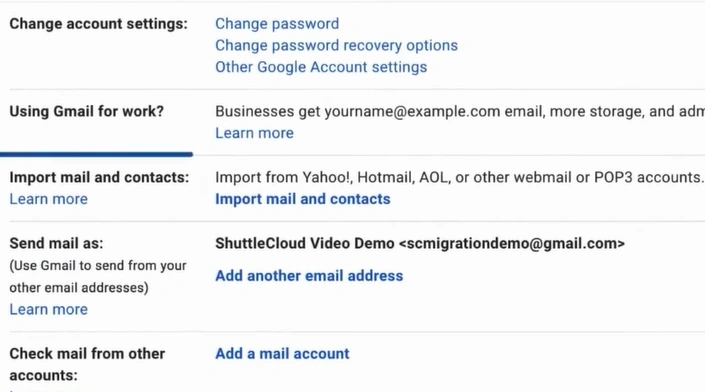Open the Change password link
The image size is (705, 392).
coord(277,24)
